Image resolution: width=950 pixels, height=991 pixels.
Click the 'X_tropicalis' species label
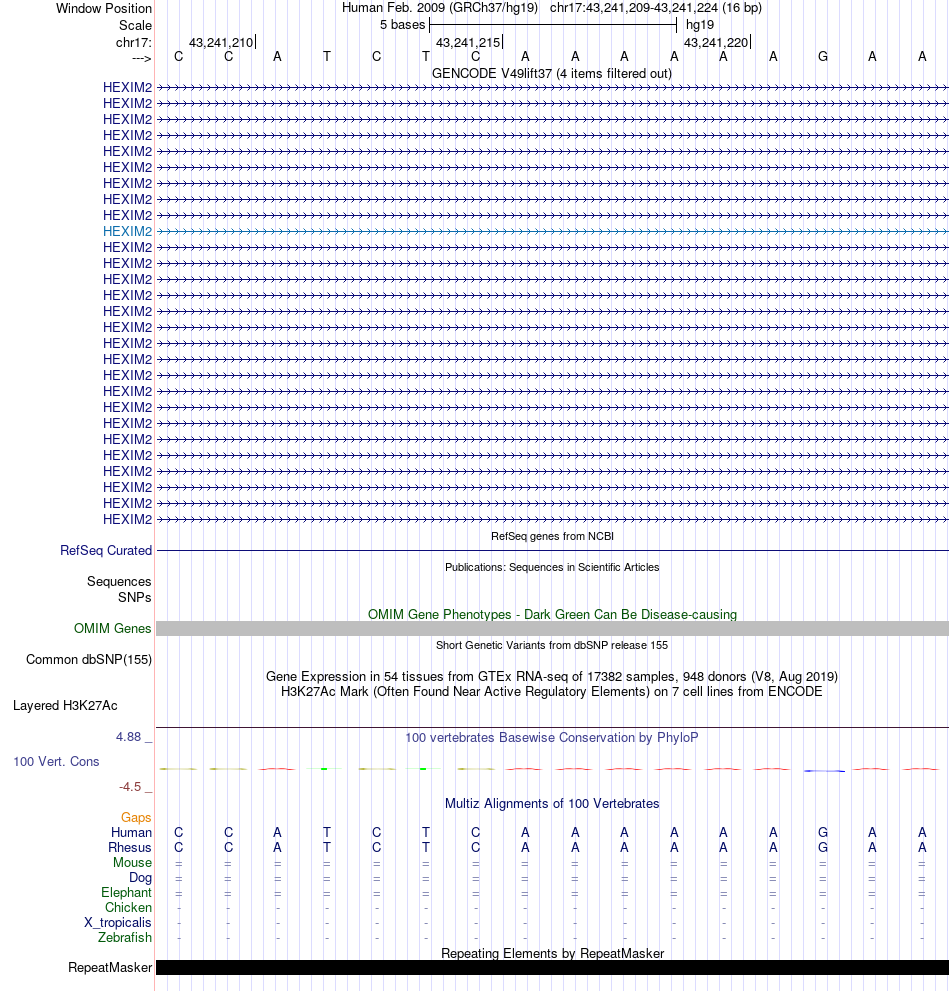coord(118,923)
